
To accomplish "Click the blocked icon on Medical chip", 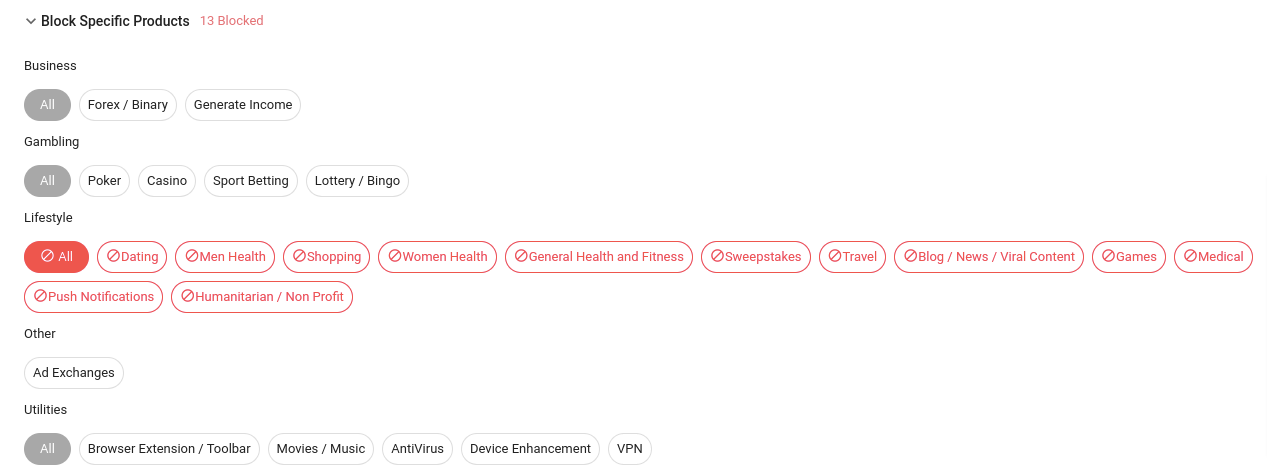I will pos(1190,256).
